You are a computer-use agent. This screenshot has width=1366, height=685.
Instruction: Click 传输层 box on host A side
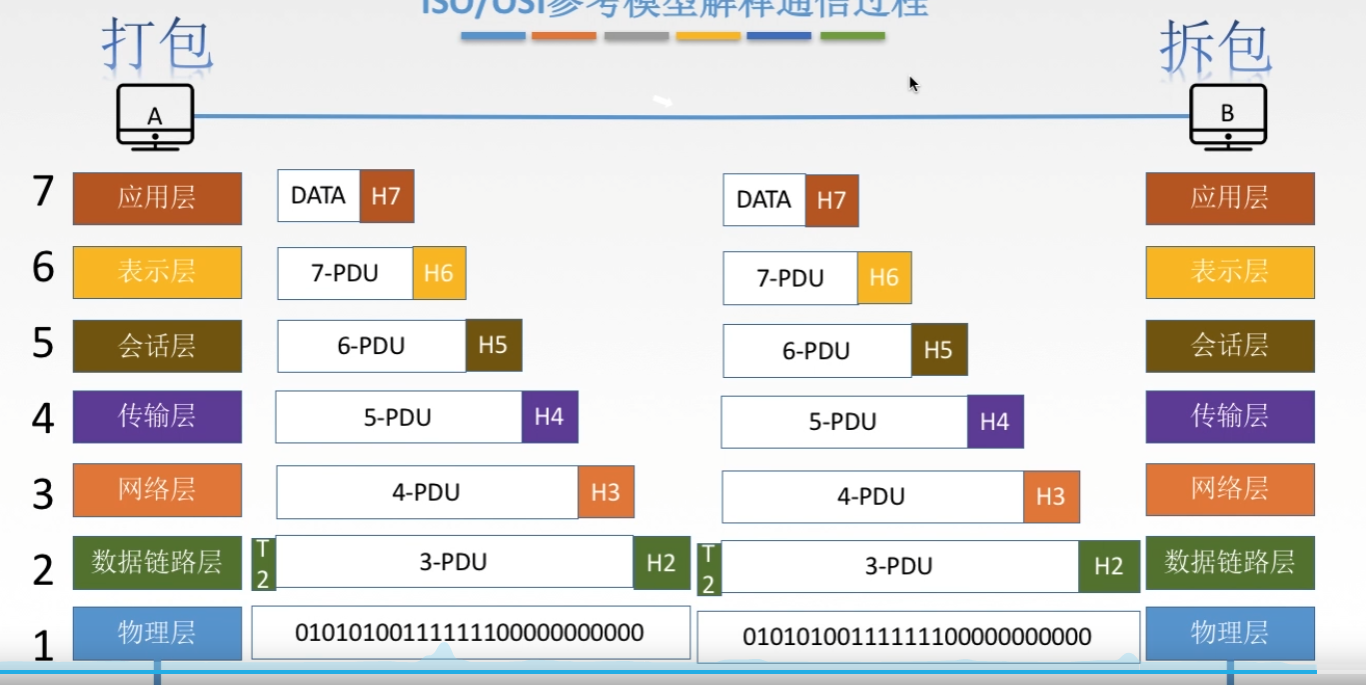[157, 416]
